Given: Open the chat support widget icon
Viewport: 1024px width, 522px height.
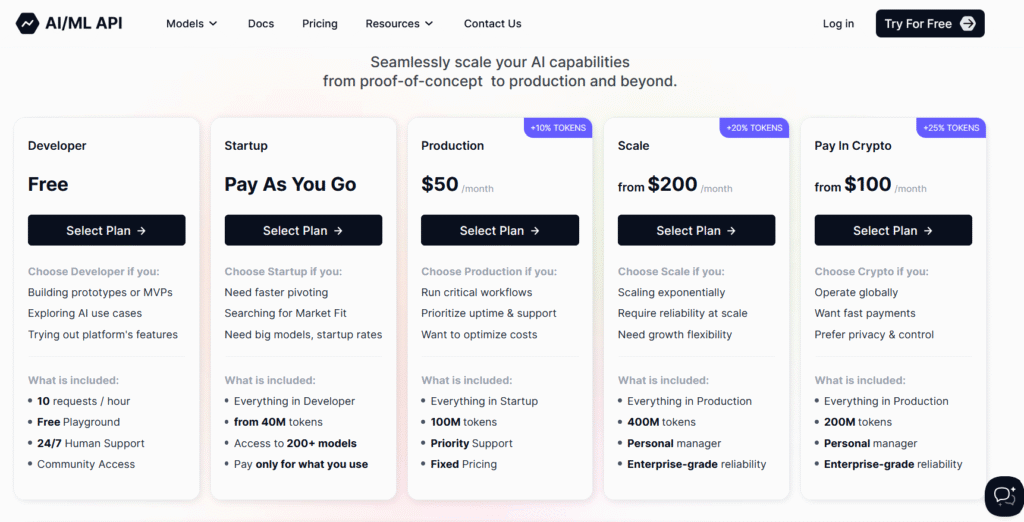Looking at the screenshot, I should 1004,496.
